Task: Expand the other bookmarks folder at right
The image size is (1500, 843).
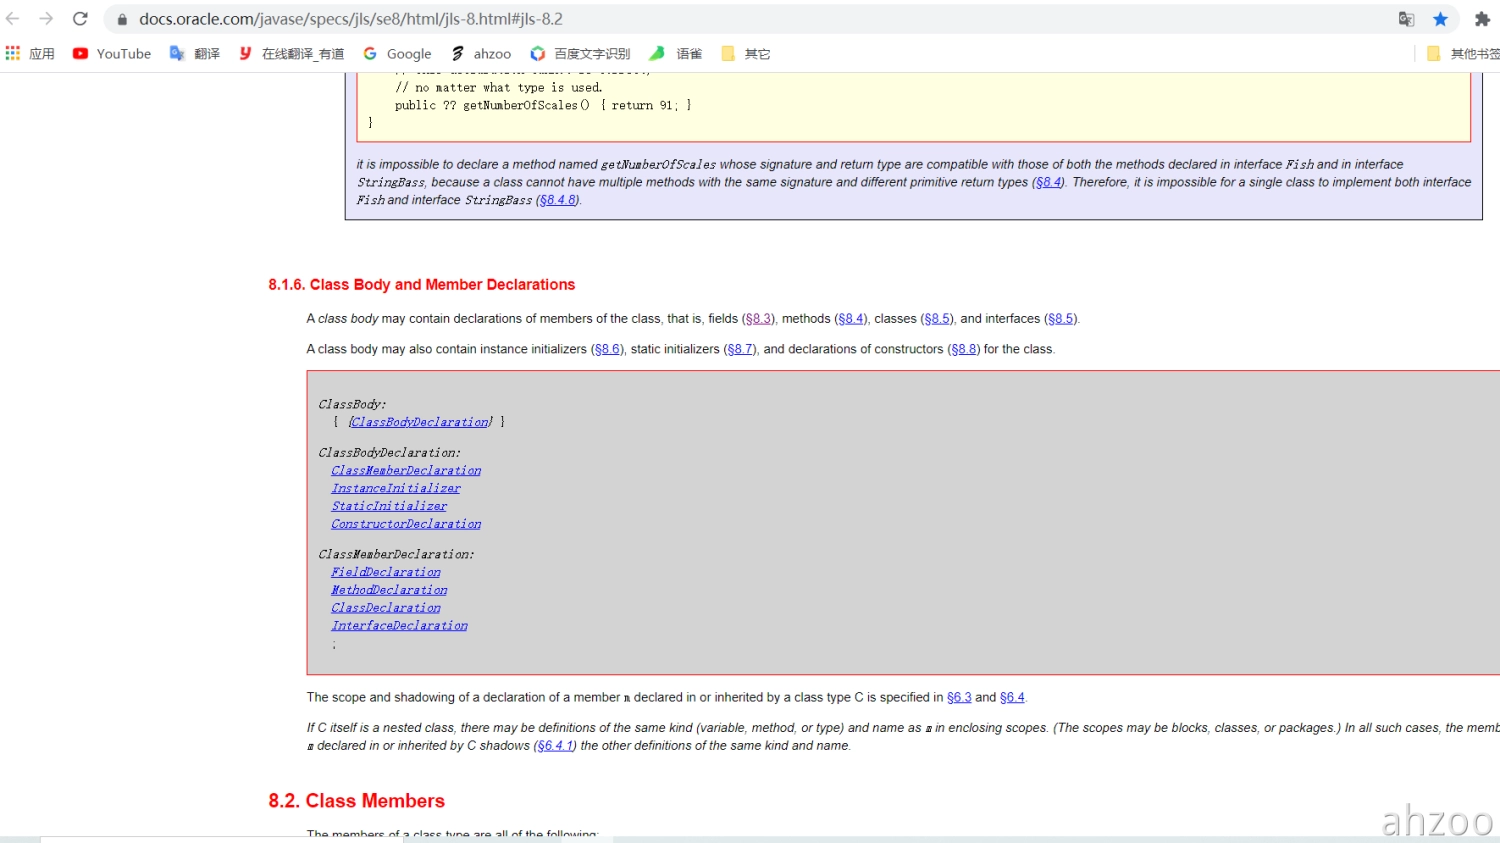Action: tap(1463, 54)
